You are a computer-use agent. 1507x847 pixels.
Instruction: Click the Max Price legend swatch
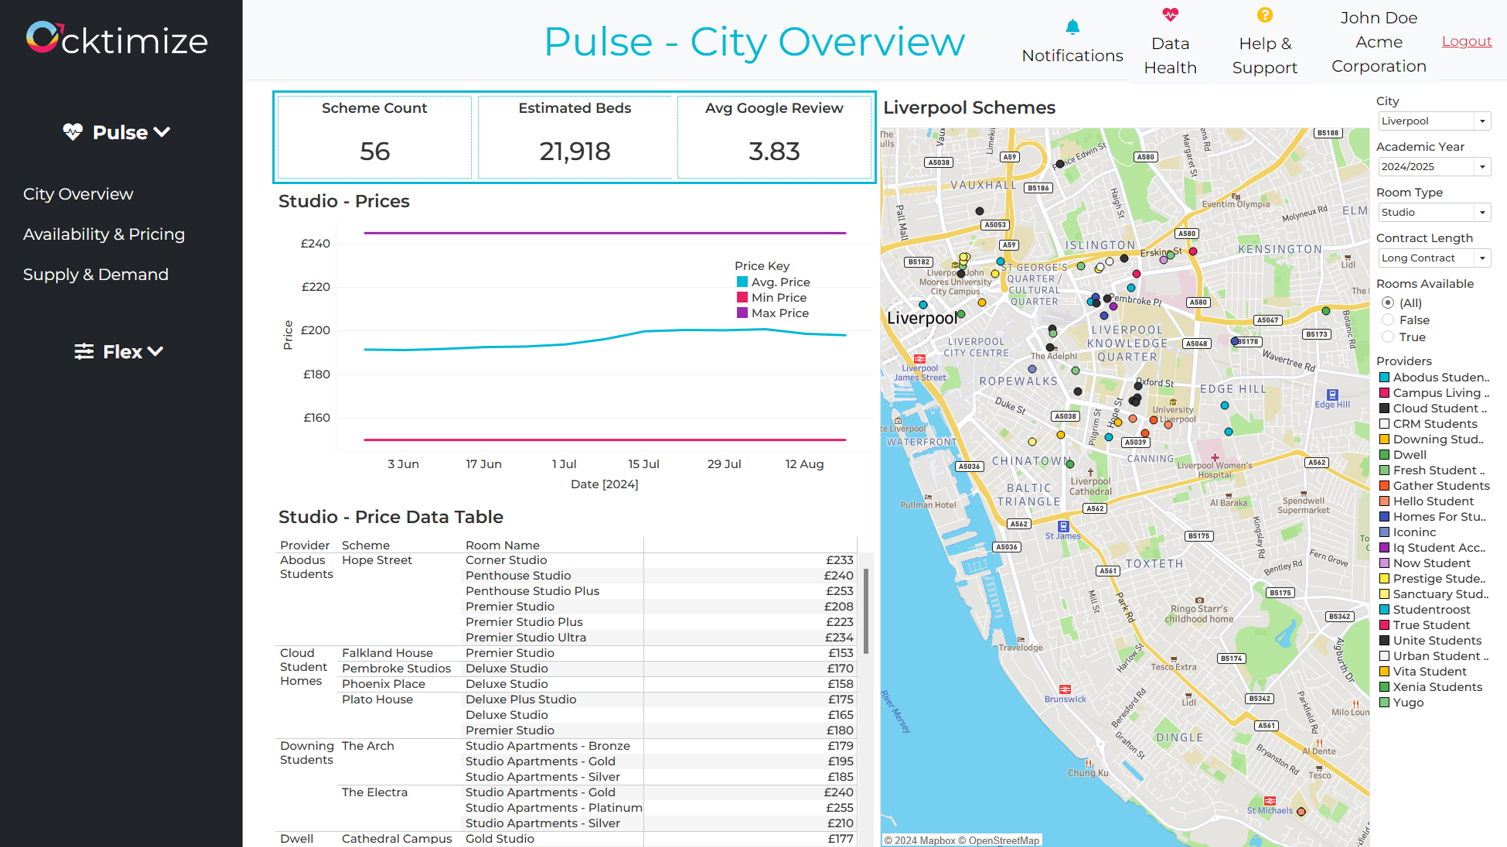(742, 313)
